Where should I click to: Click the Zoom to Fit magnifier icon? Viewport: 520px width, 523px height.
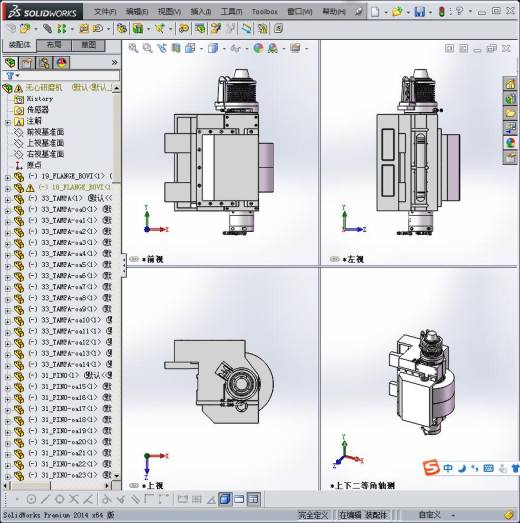point(133,48)
